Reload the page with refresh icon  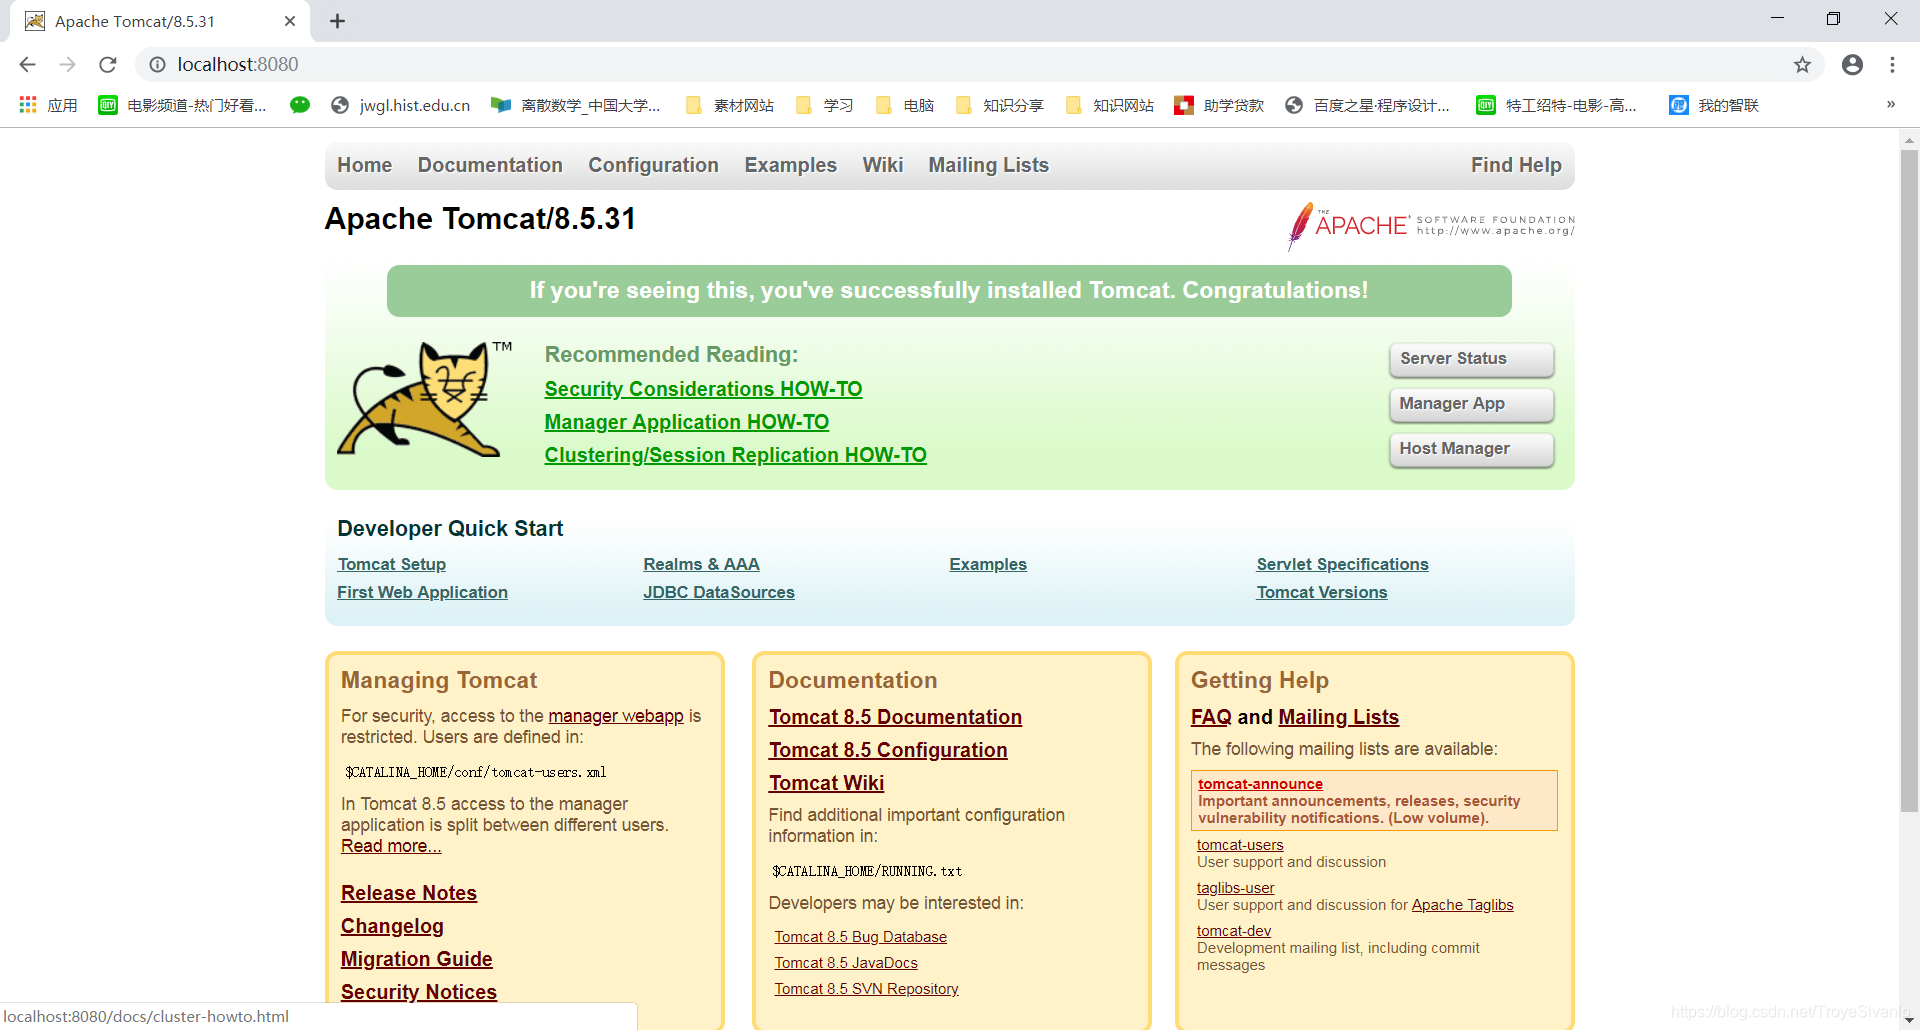click(x=108, y=65)
